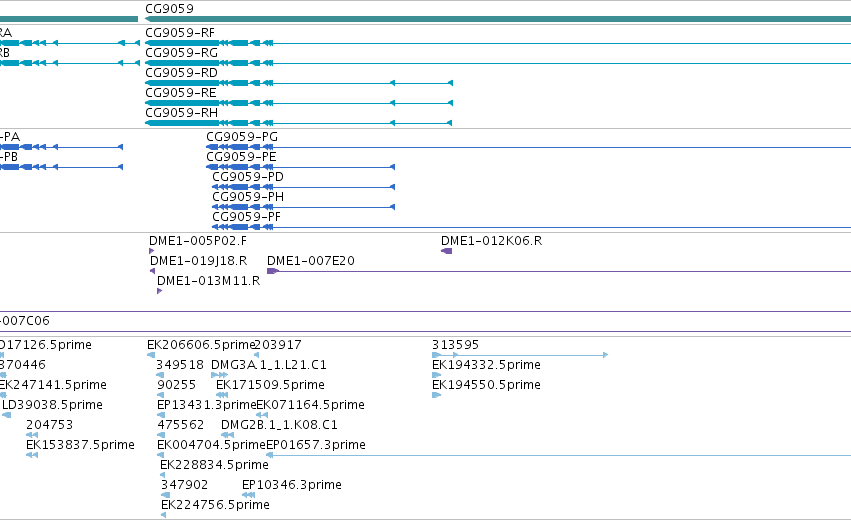Click the EK194332.5prime label
This screenshot has height=520, width=851.
point(486,365)
